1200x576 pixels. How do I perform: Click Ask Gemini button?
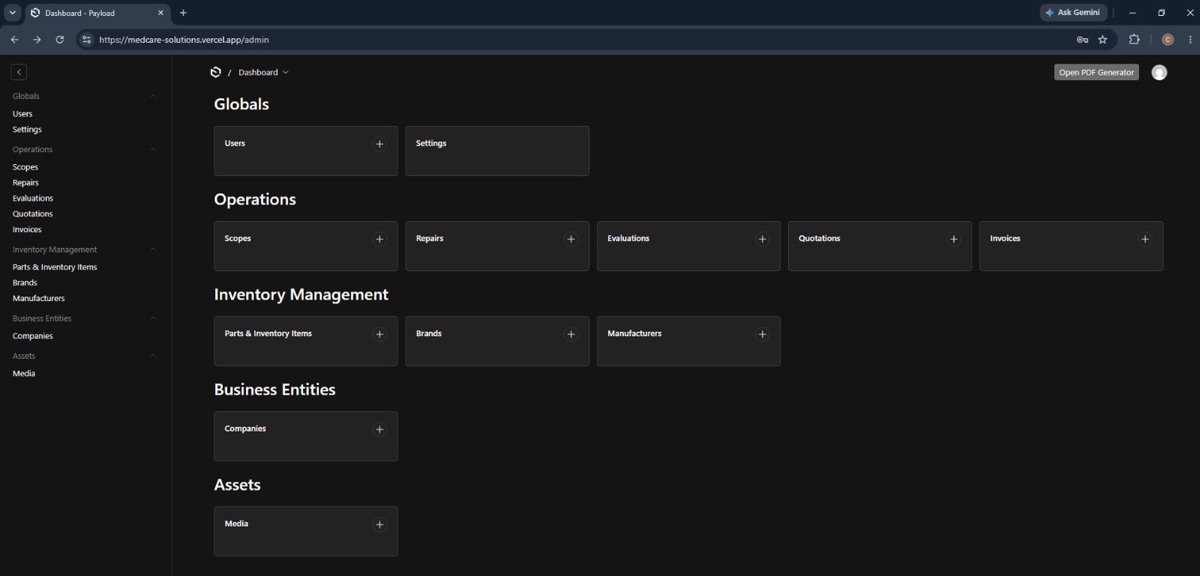pyautogui.click(x=1074, y=13)
